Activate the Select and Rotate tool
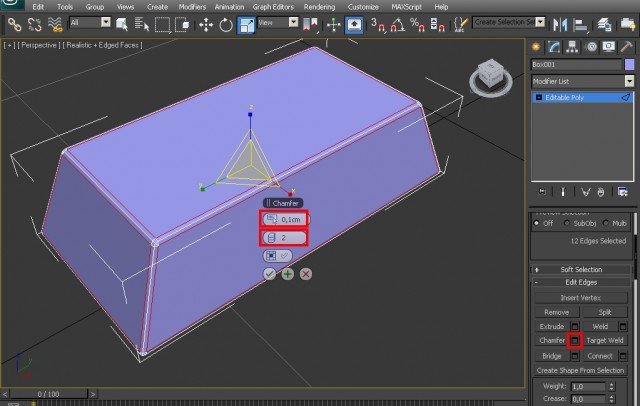Viewport: 640px width, 406px height. (226, 25)
